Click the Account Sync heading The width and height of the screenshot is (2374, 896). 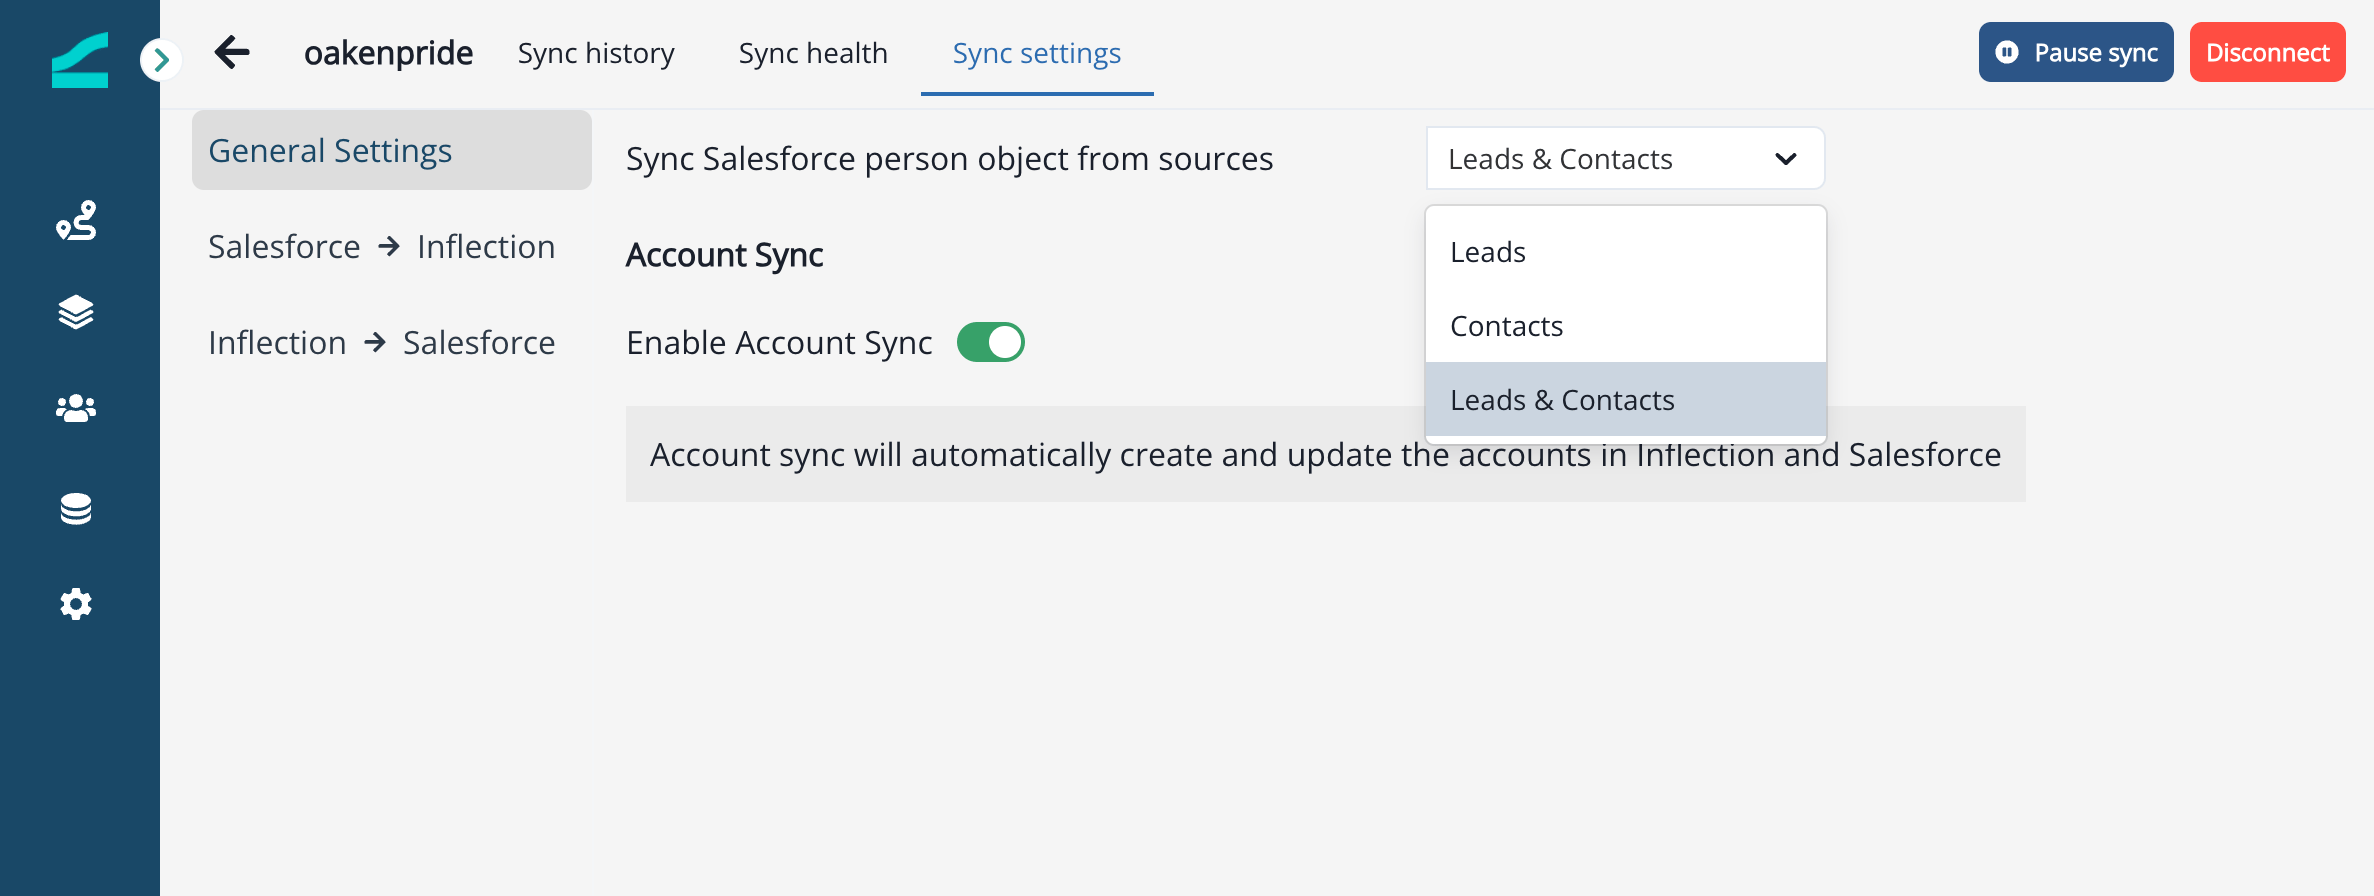click(724, 255)
